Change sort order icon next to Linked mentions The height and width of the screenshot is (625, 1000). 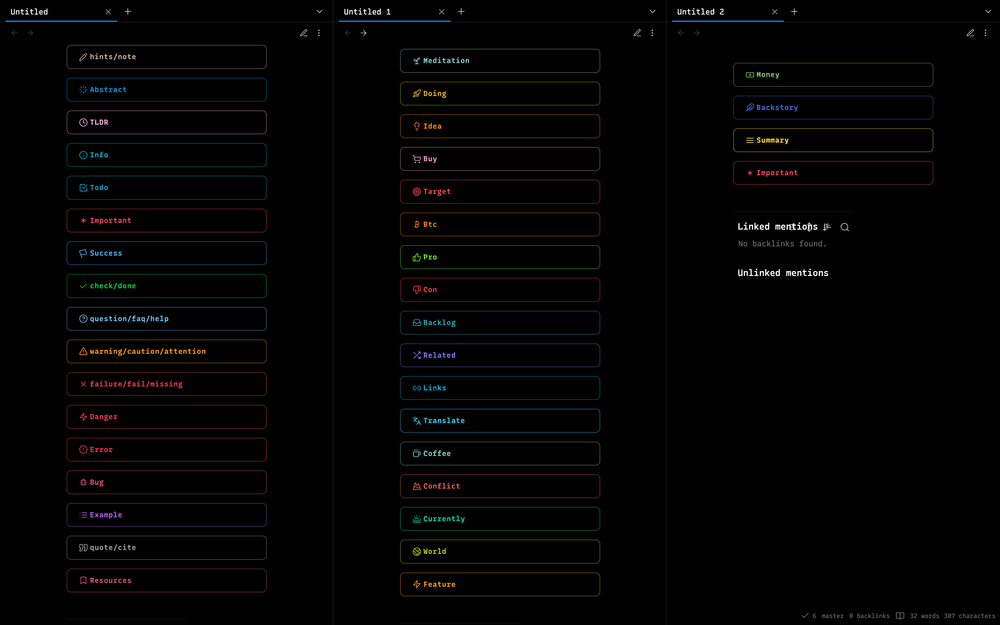click(827, 227)
